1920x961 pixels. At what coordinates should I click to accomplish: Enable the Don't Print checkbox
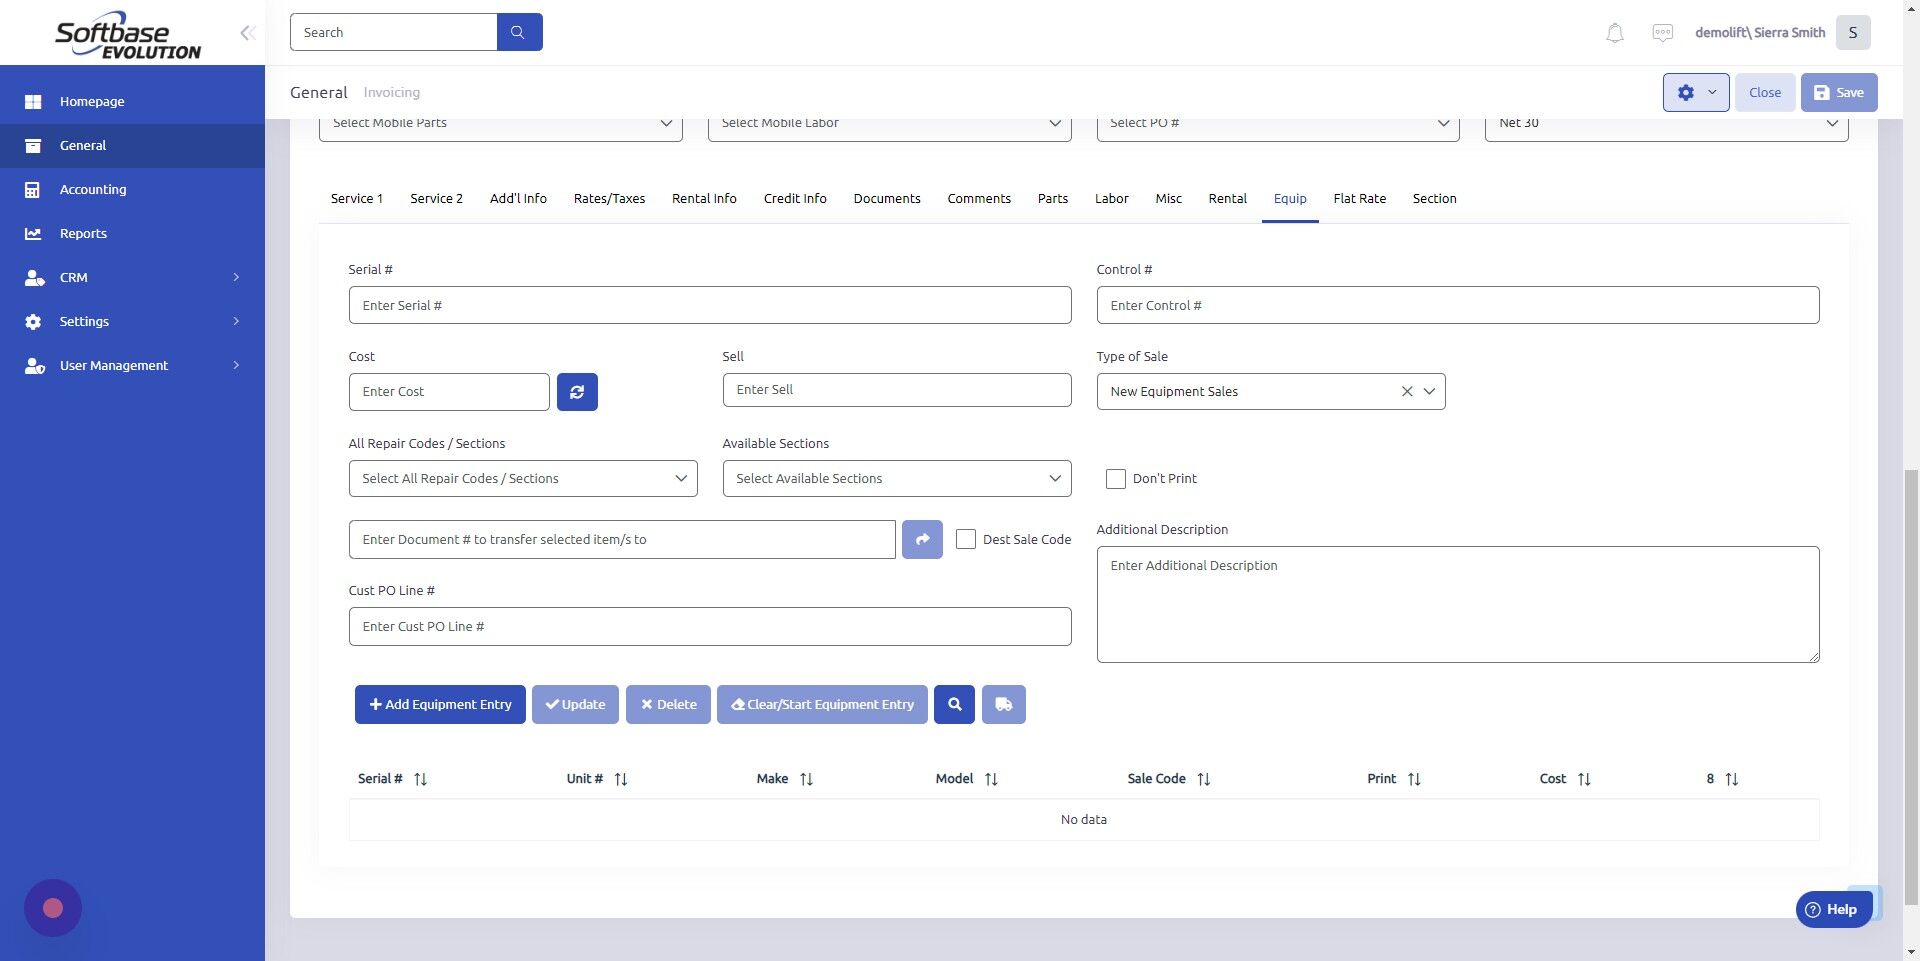pos(1115,478)
